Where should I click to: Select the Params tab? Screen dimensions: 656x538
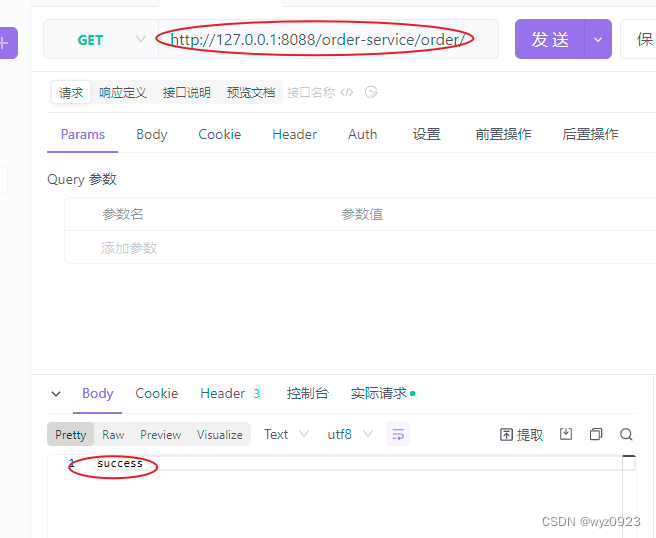coord(82,134)
